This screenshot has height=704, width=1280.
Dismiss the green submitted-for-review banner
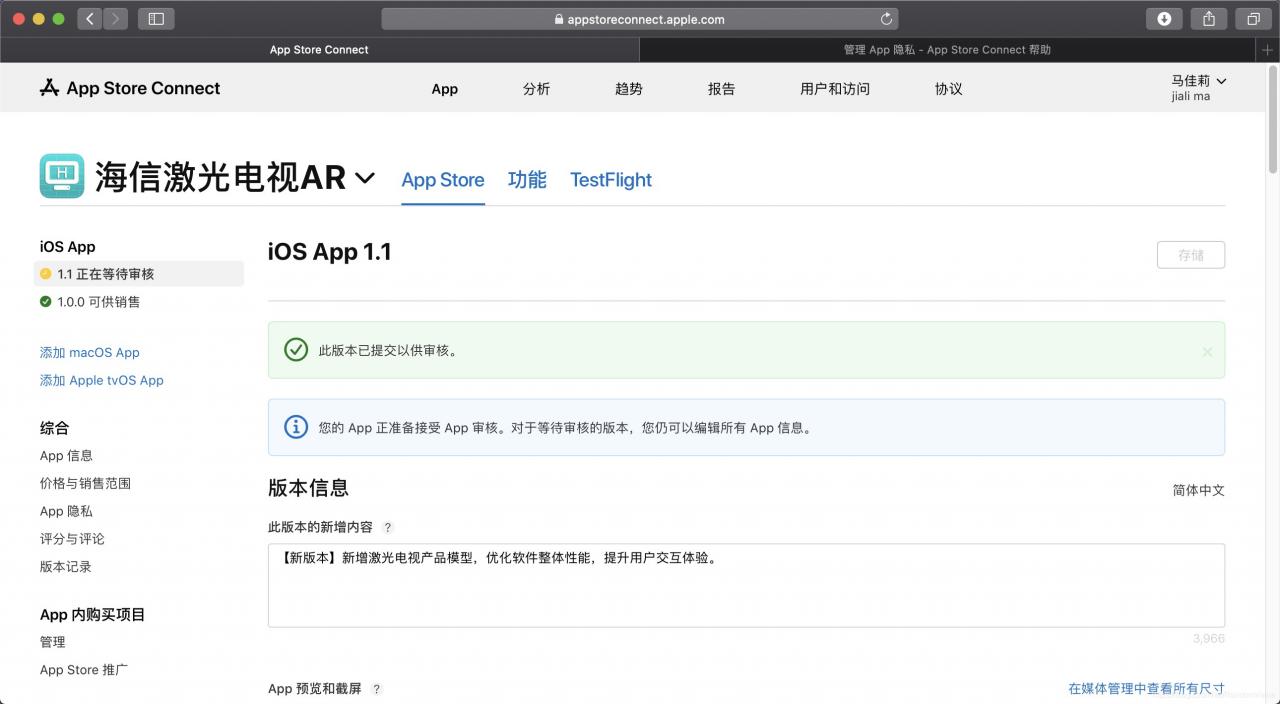(x=1207, y=351)
